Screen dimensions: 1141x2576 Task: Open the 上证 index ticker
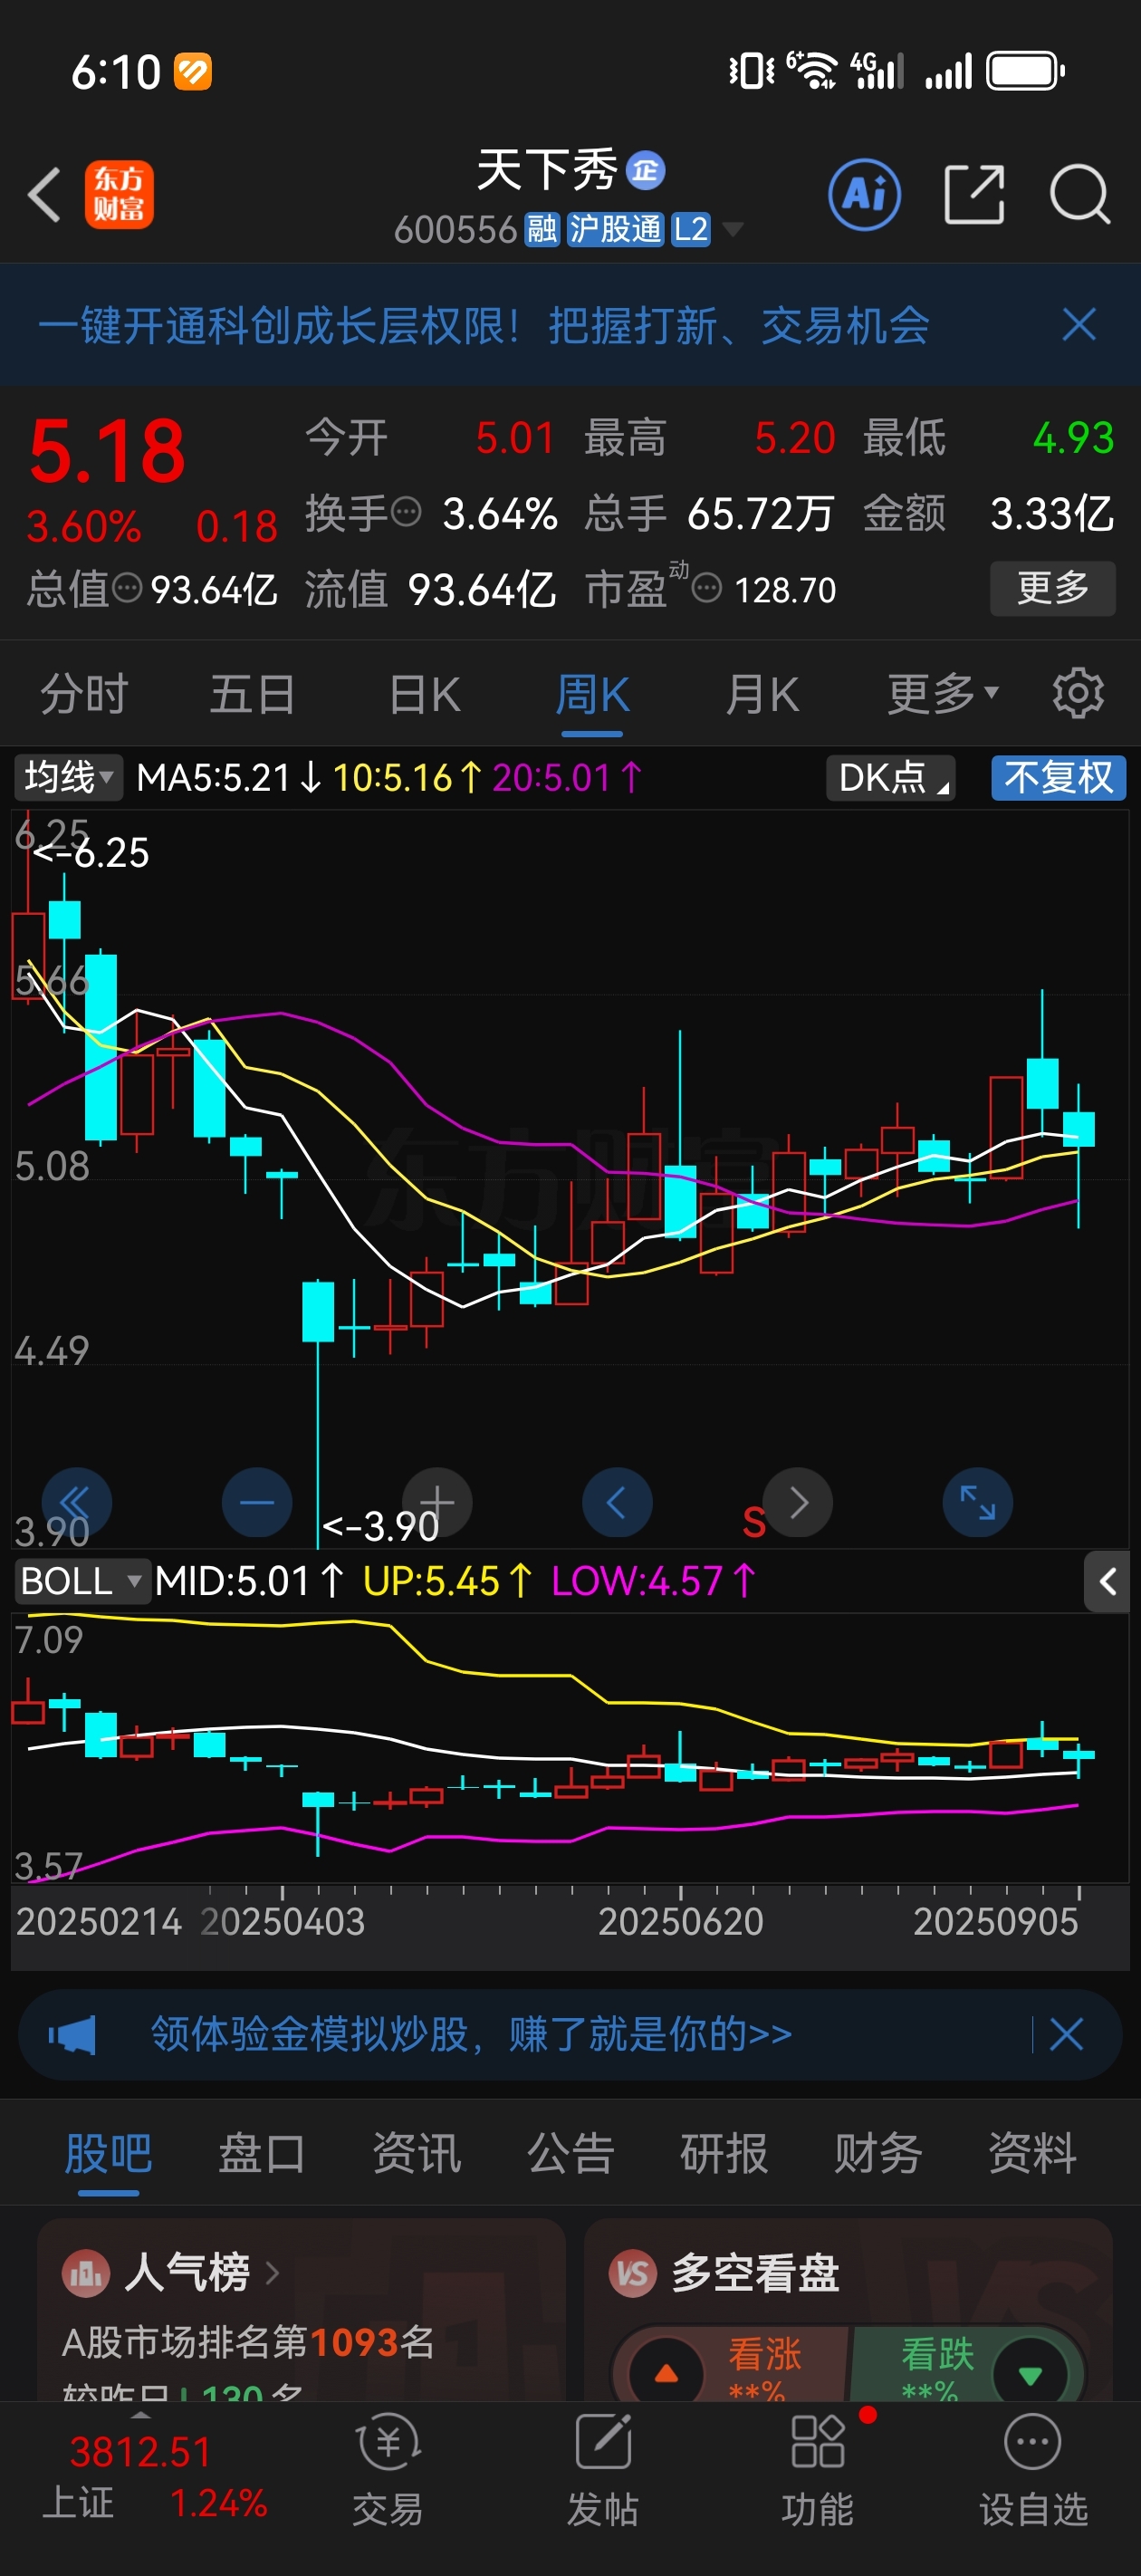(x=155, y=2477)
